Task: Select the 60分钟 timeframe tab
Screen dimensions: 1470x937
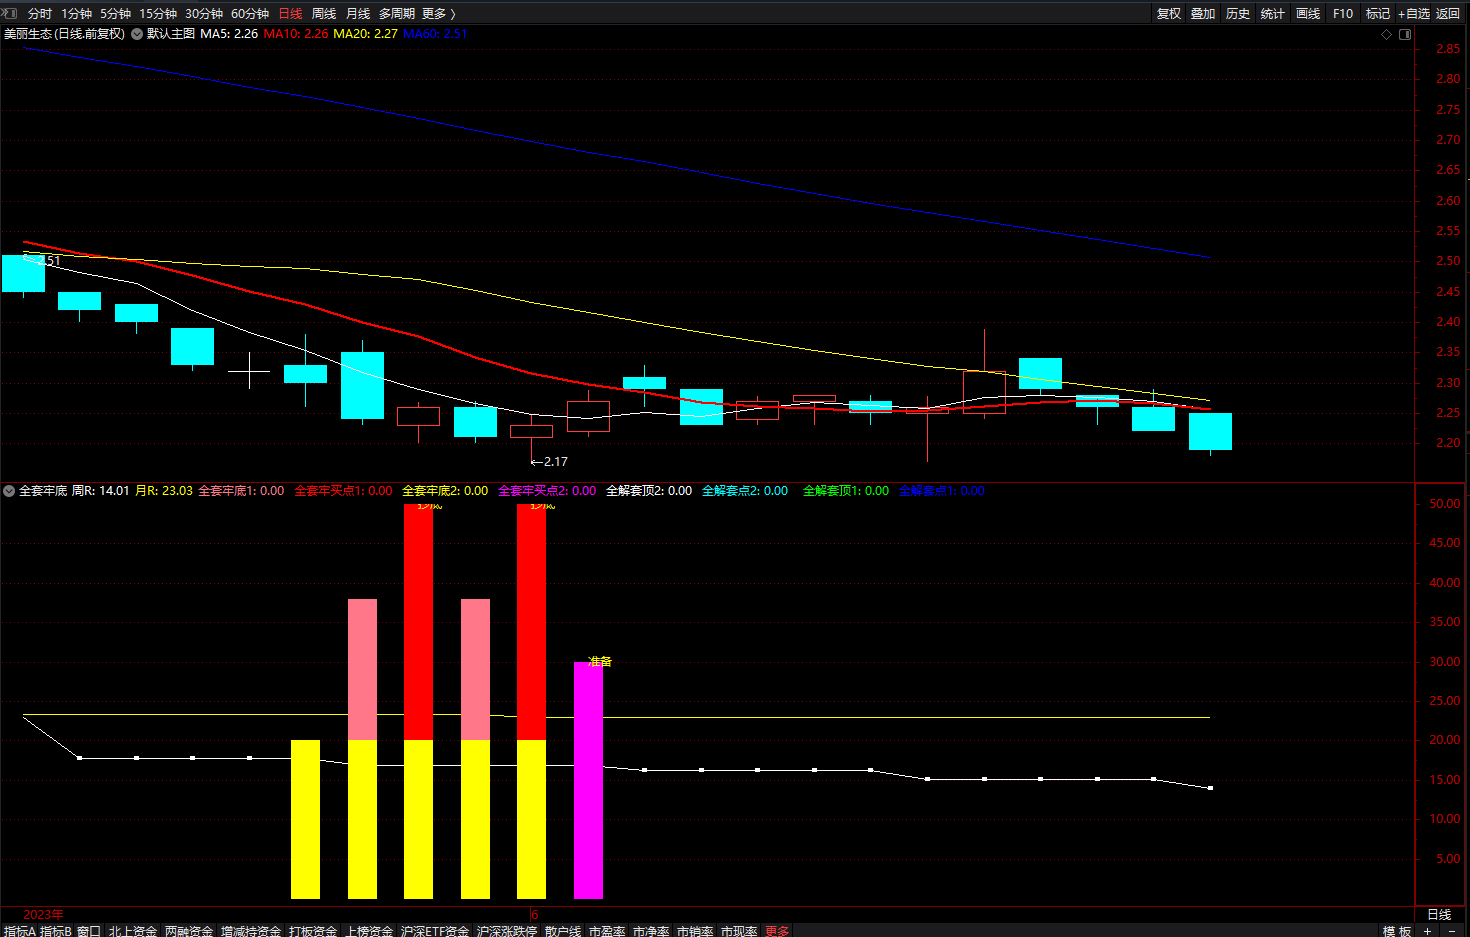Action: click(x=250, y=13)
